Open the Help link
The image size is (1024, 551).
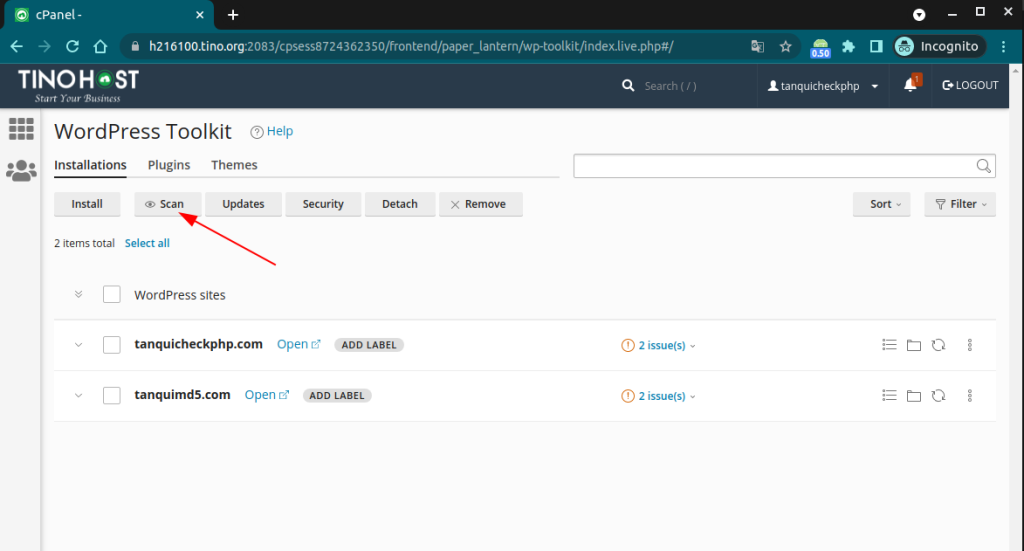tap(280, 131)
